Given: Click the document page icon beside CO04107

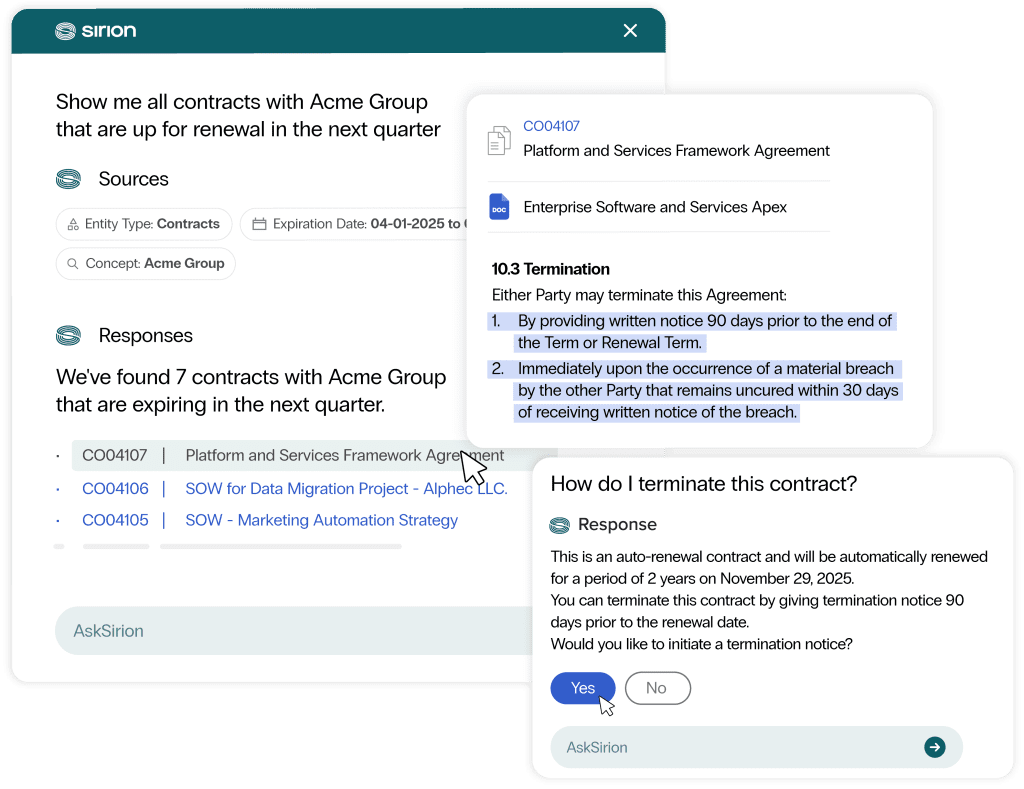Looking at the screenshot, I should click(x=499, y=140).
